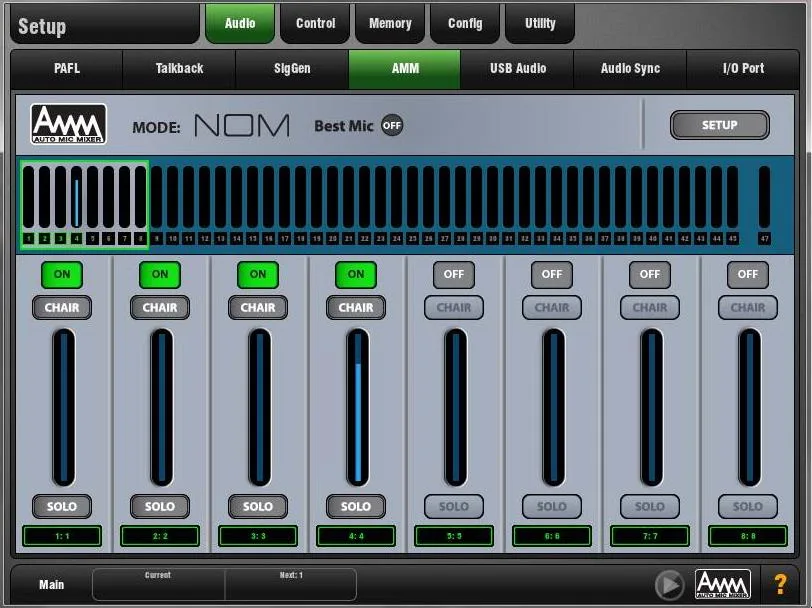This screenshot has width=812, height=608.
Task: Open the AMM shortcut icon in bottom bar
Action: 722,584
